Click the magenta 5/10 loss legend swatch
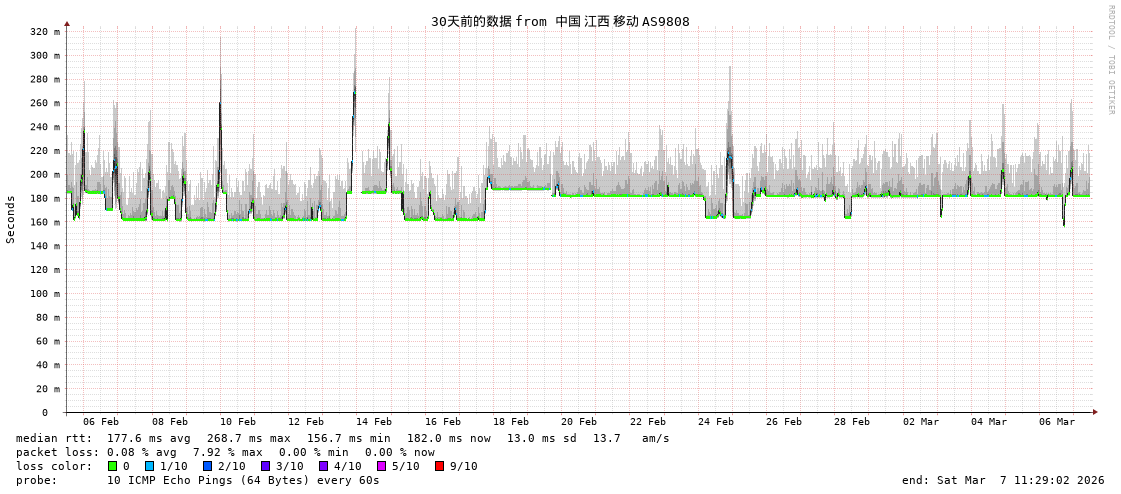This screenshot has height=494, width=1121. click(x=381, y=466)
